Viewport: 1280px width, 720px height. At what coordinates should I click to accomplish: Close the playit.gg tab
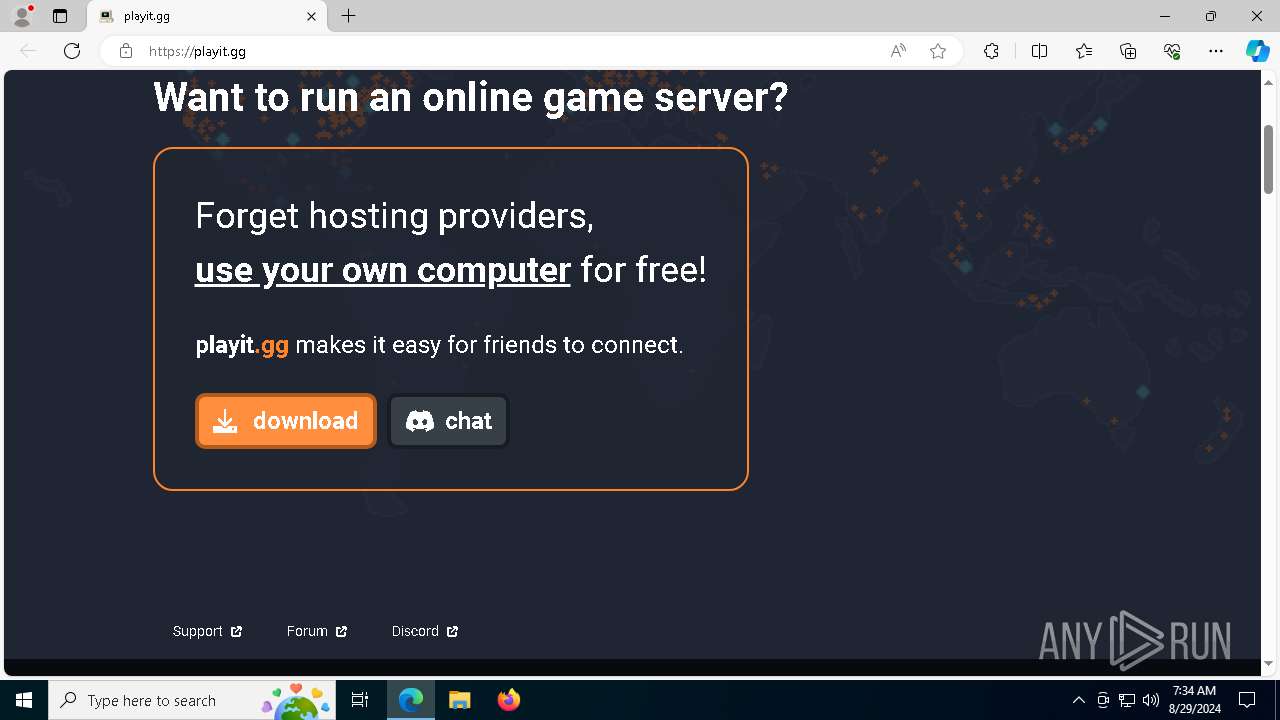click(311, 16)
